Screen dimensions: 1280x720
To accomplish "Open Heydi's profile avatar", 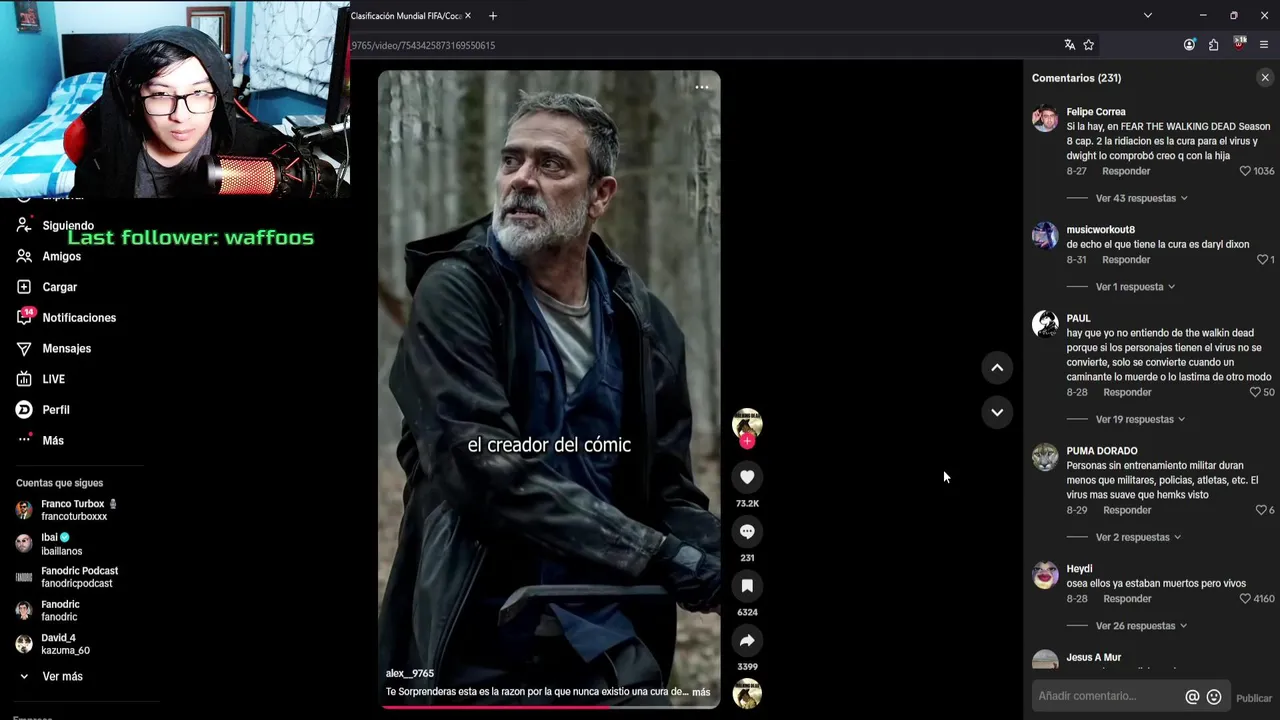I will (x=1045, y=575).
